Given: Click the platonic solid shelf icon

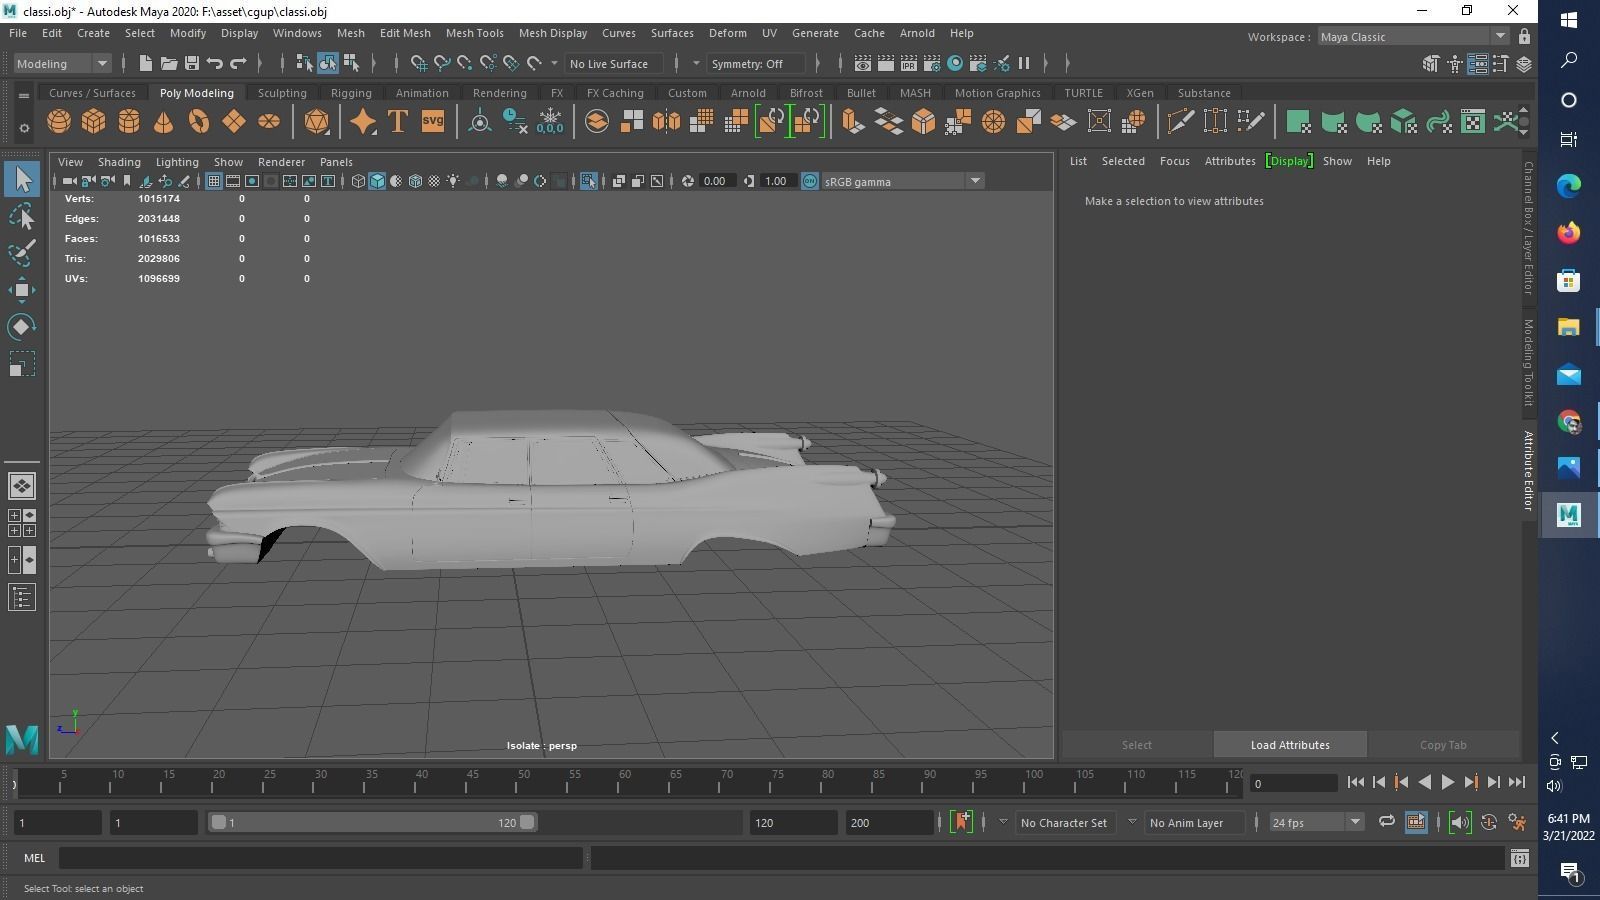Looking at the screenshot, I should [317, 122].
